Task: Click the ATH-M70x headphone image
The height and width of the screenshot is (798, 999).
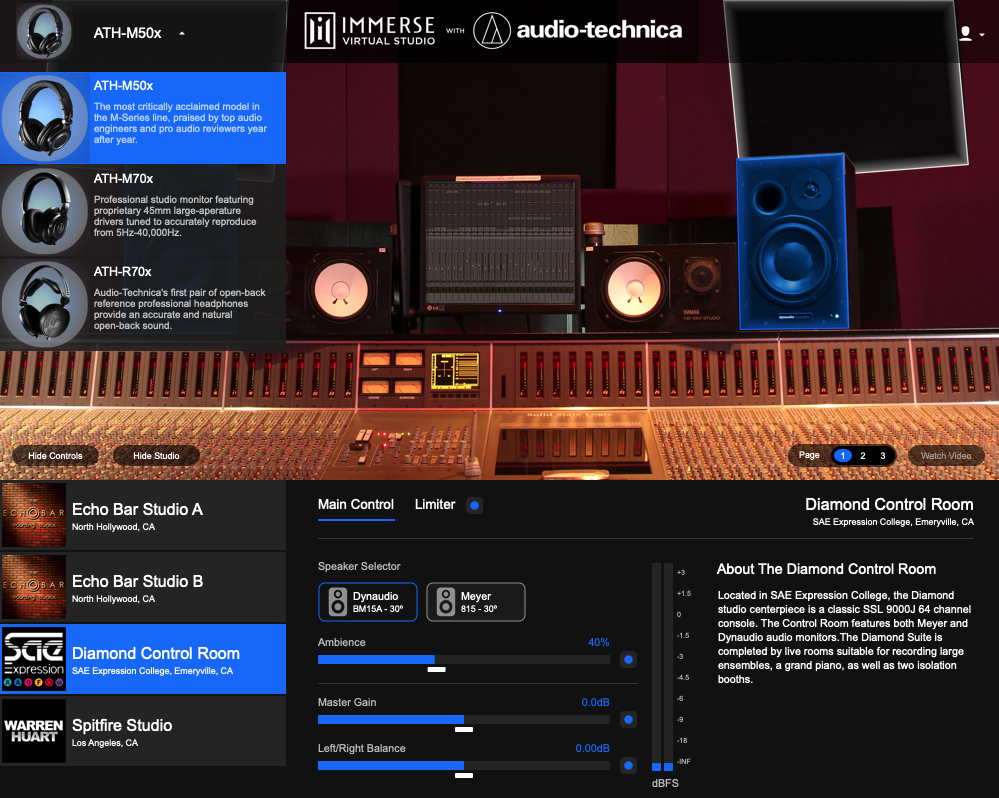Action: point(43,210)
